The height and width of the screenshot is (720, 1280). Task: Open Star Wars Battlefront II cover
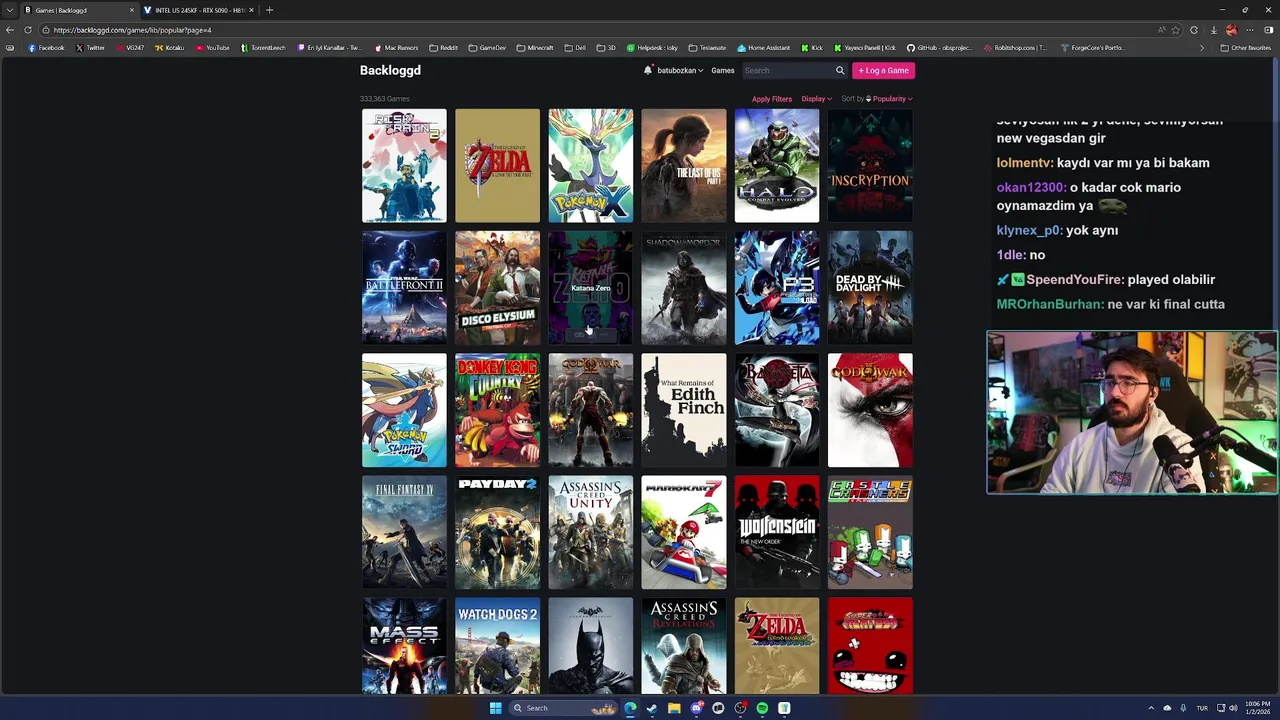[x=404, y=288]
